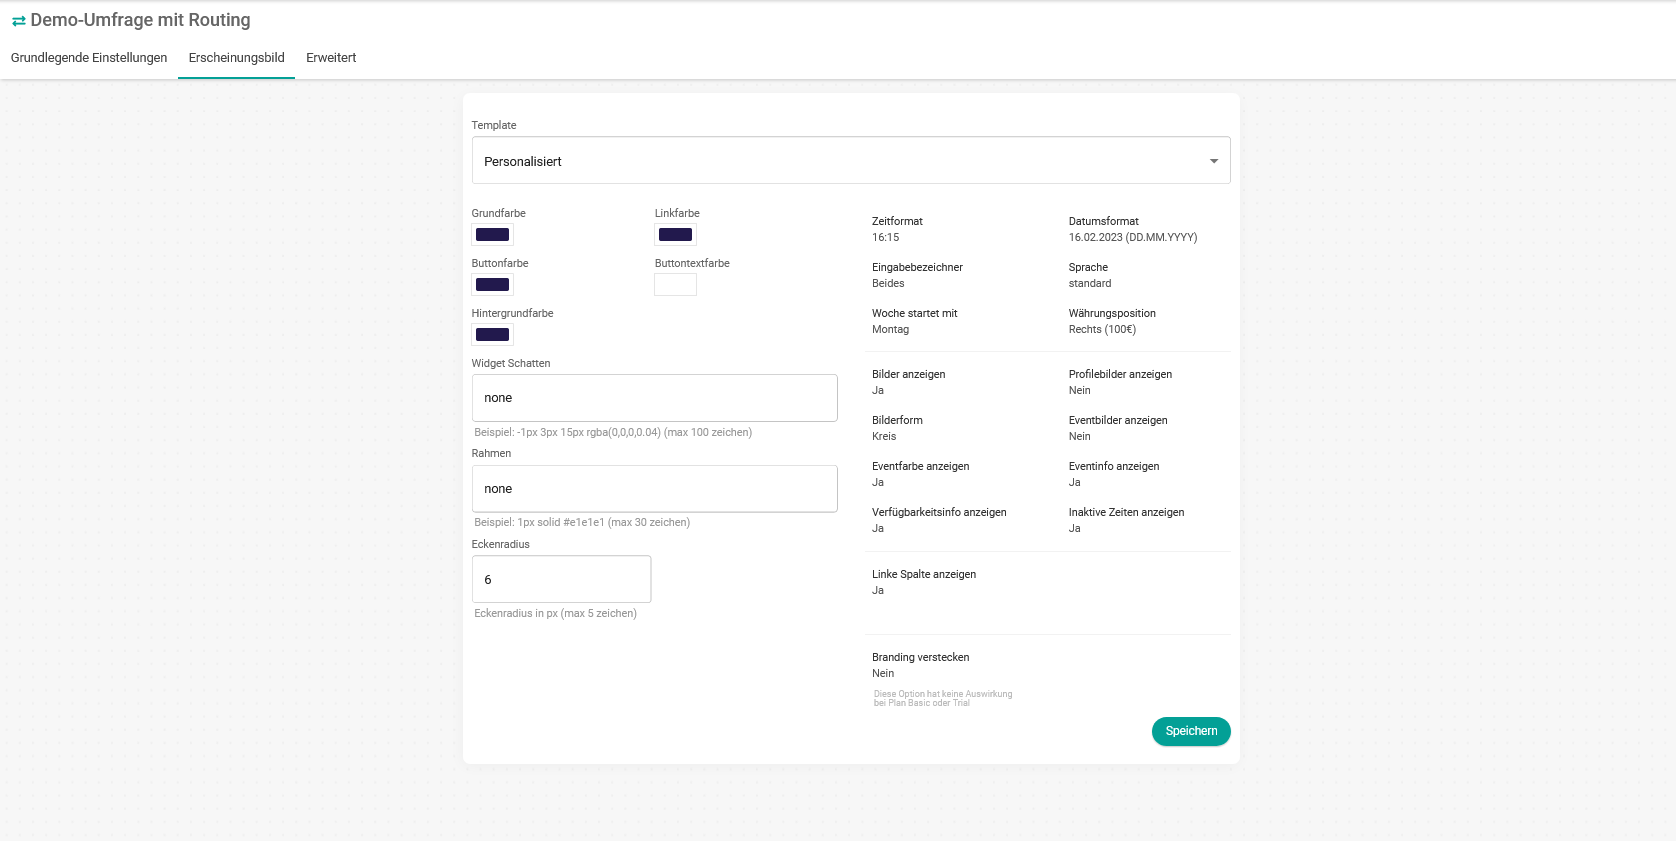
Task: Toggle Eventfarbe anzeigen value Ja
Action: (878, 483)
